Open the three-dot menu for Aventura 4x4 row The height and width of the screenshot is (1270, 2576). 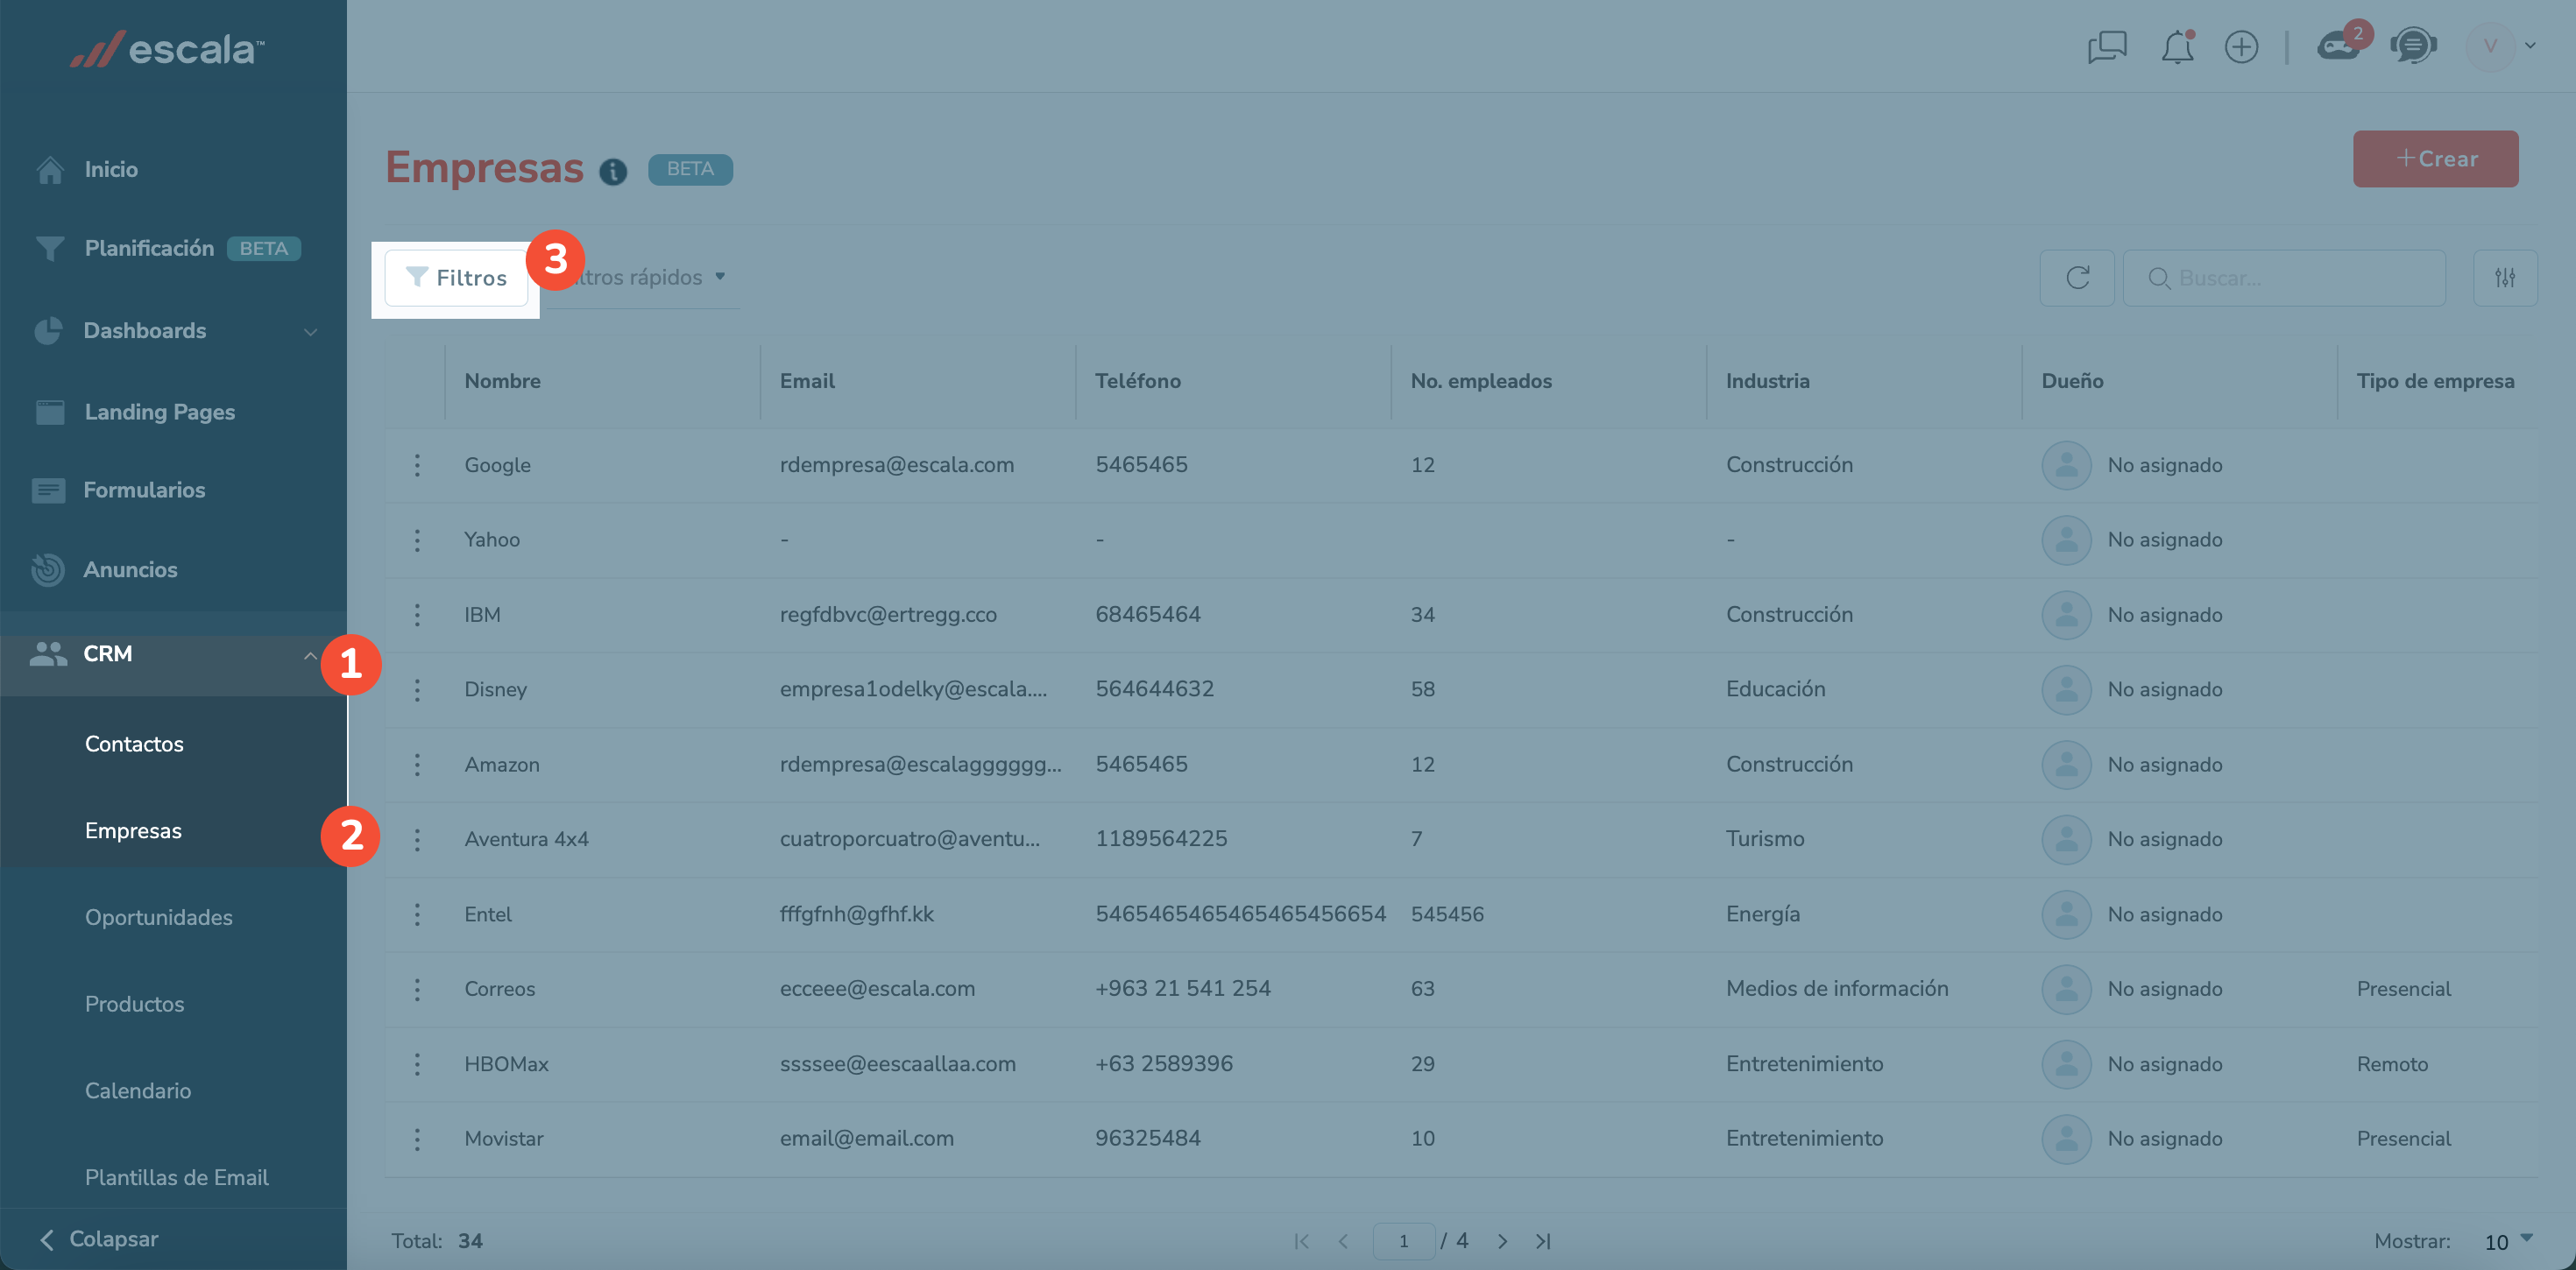pyautogui.click(x=417, y=839)
